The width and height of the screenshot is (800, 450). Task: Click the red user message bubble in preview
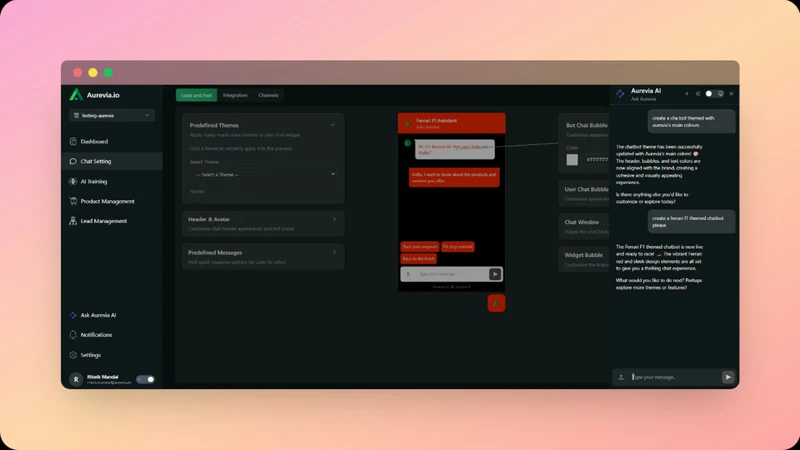pyautogui.click(x=454, y=177)
